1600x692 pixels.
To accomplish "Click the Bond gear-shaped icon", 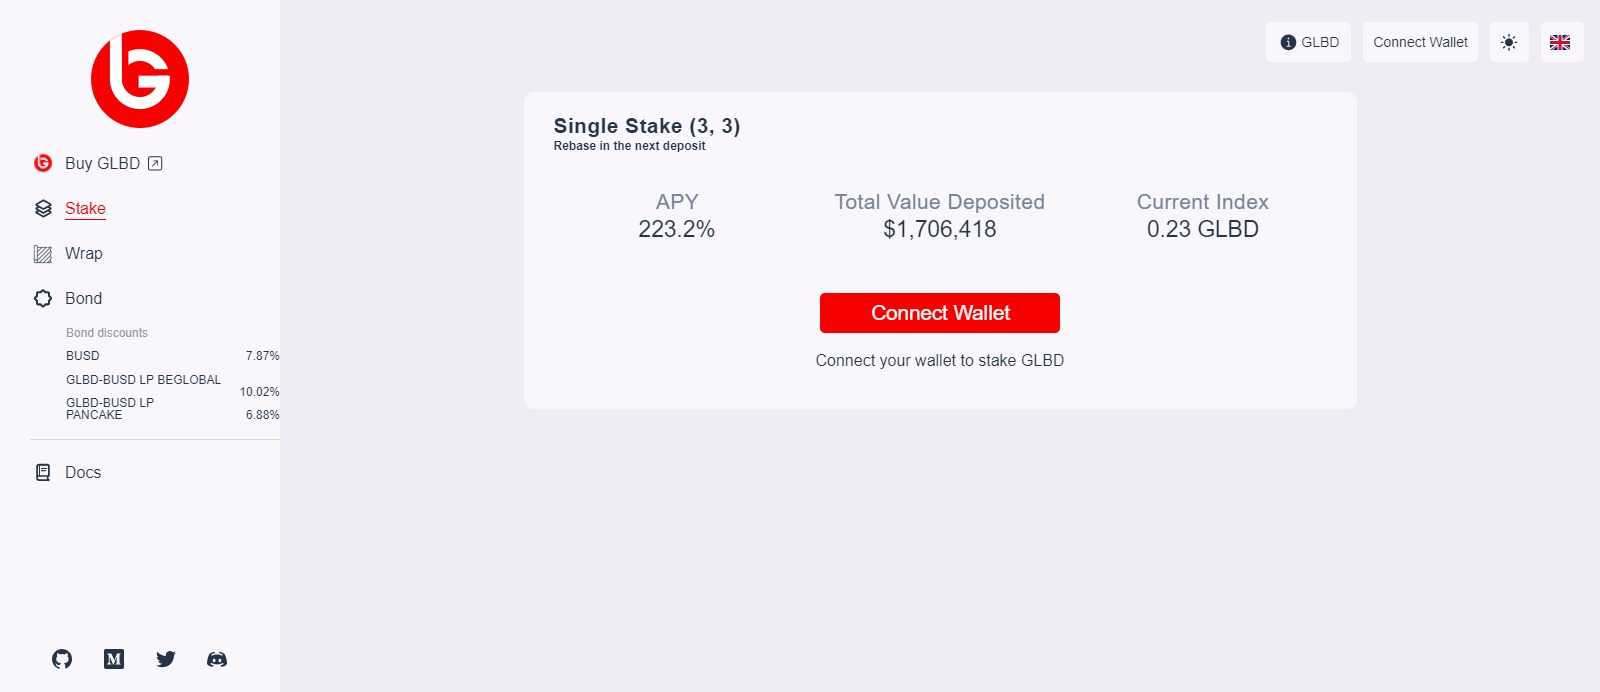I will coord(42,298).
